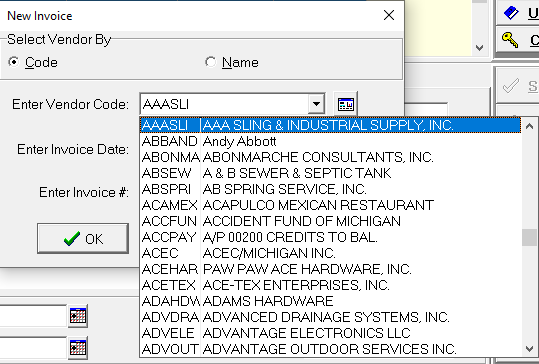
Task: Confirm with the OK button
Action: tap(83, 239)
